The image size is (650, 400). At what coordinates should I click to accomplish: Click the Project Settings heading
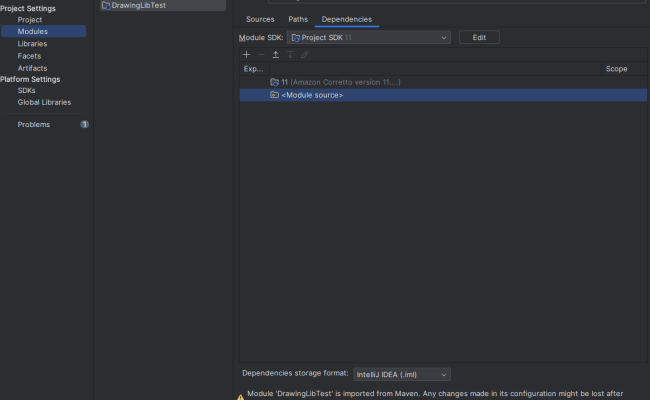pos(28,8)
